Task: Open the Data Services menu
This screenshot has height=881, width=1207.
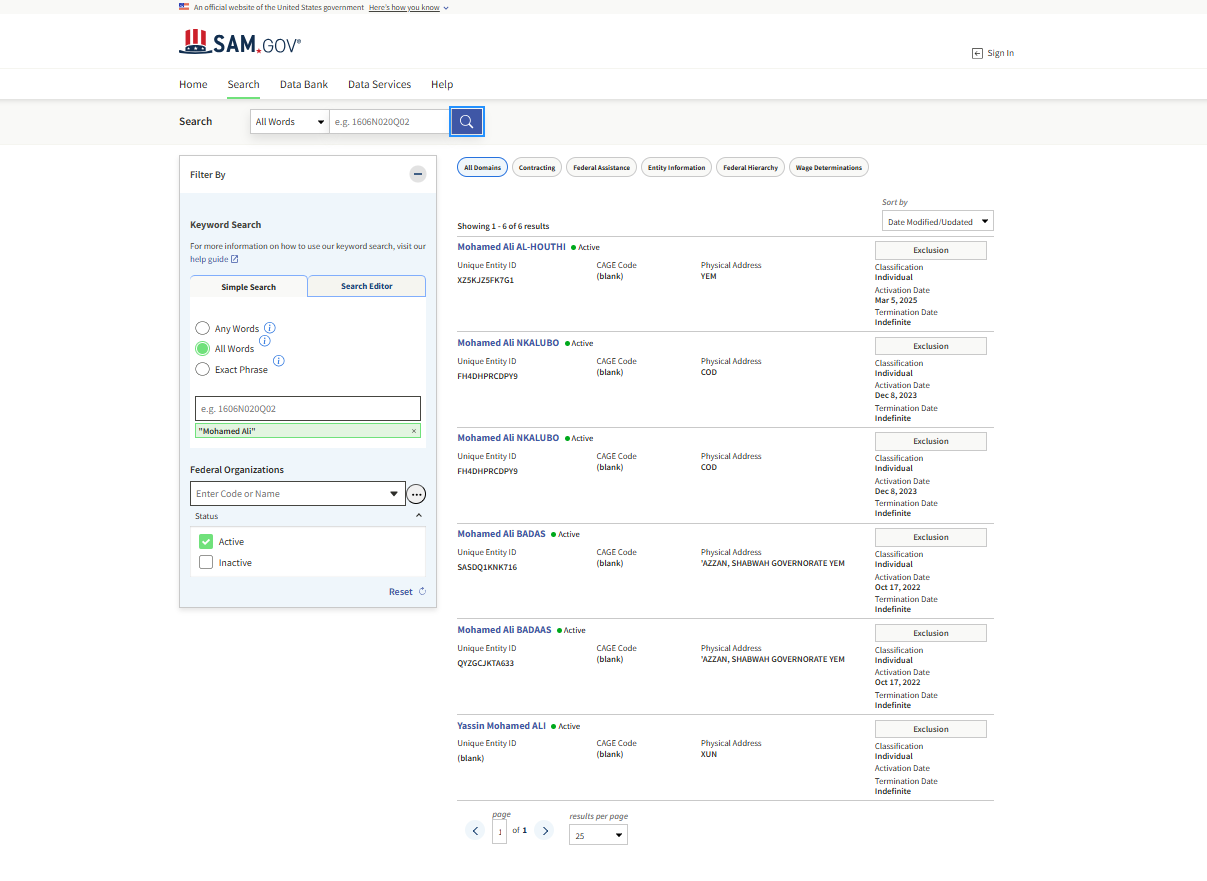Action: (379, 84)
